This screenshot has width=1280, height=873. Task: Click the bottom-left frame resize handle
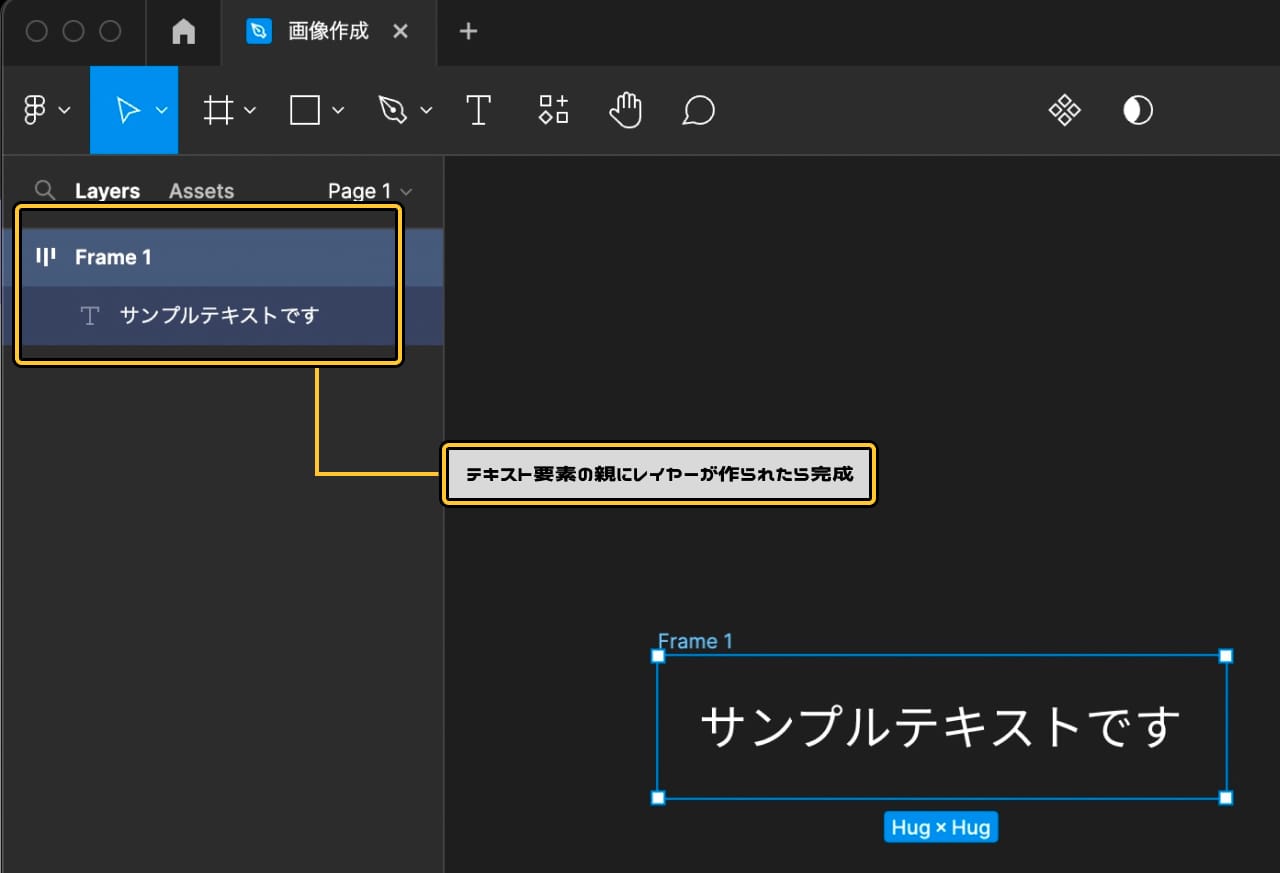point(658,798)
